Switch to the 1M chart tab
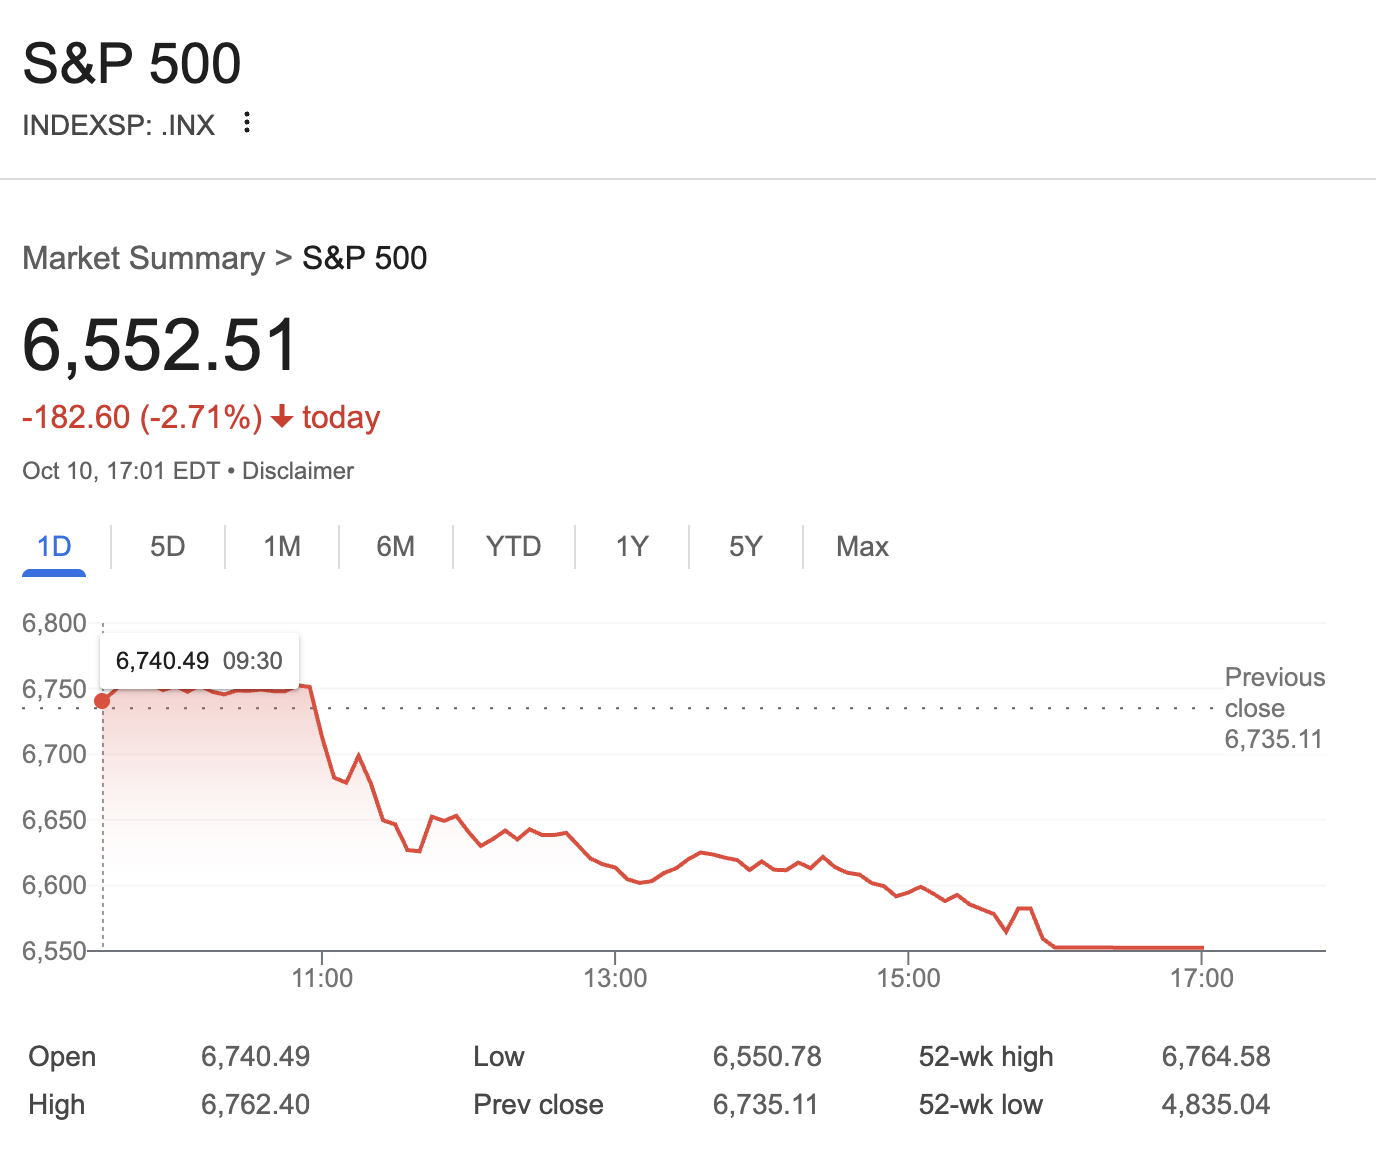The width and height of the screenshot is (1376, 1166). click(282, 547)
